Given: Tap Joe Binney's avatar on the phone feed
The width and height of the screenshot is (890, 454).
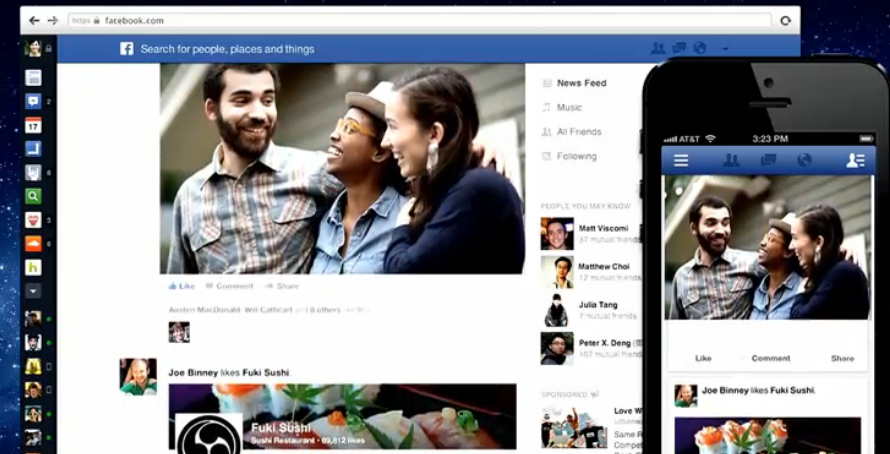Looking at the screenshot, I should pyautogui.click(x=686, y=396).
